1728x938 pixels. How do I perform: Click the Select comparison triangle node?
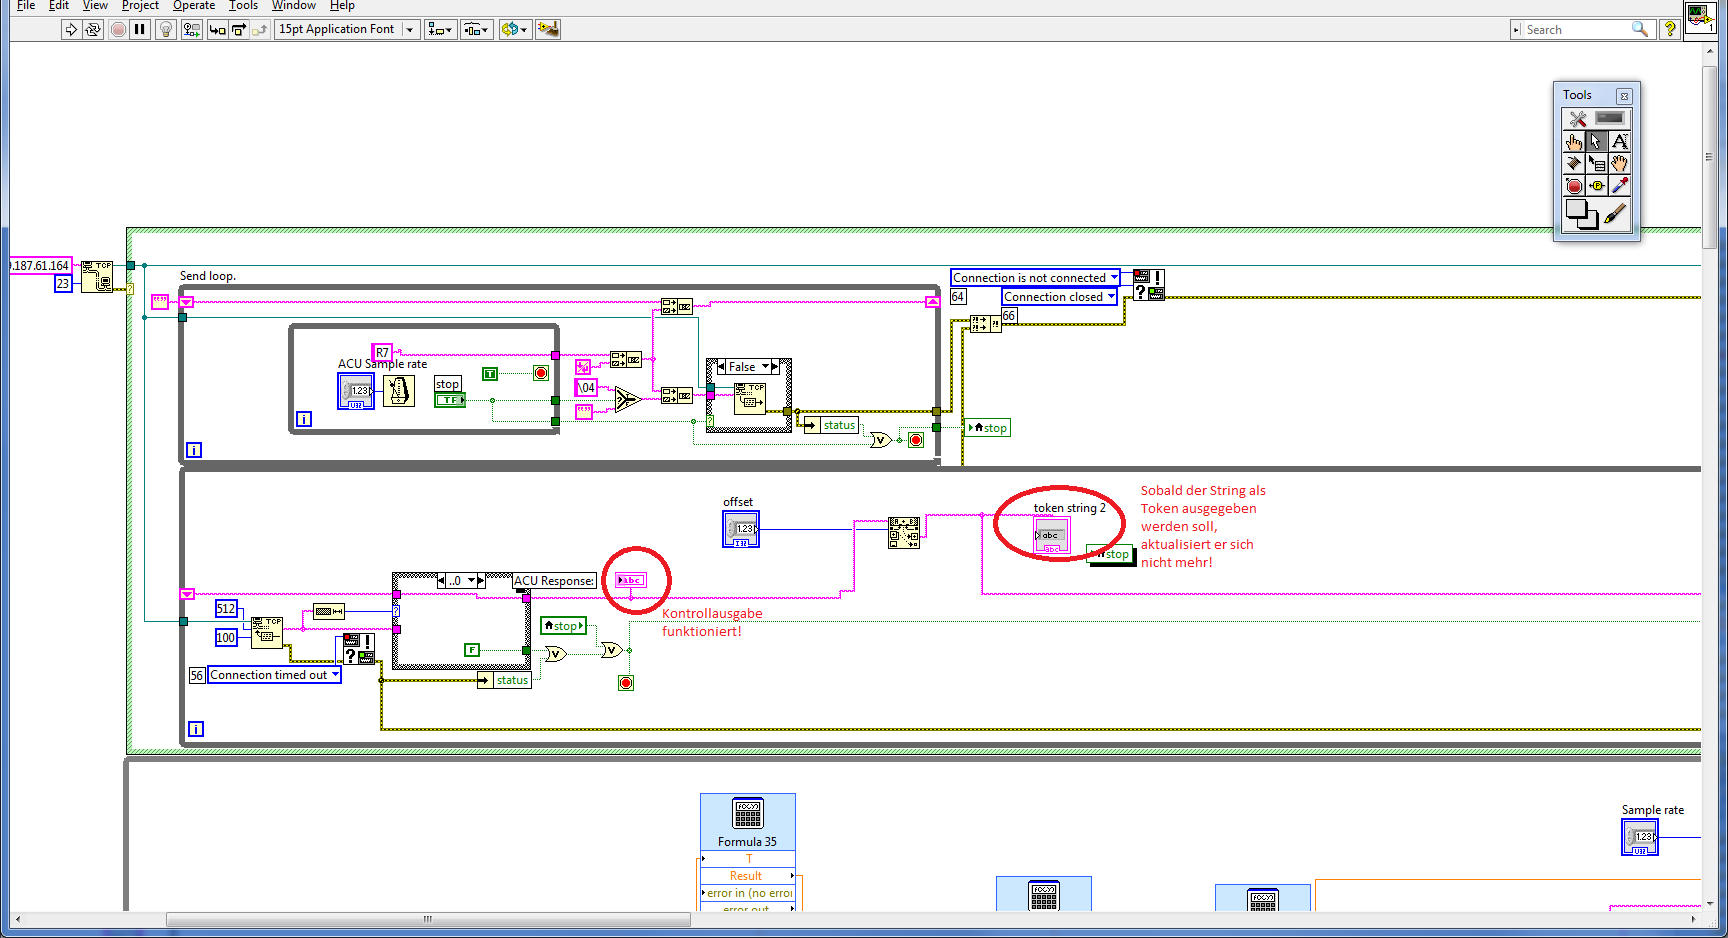coord(626,400)
